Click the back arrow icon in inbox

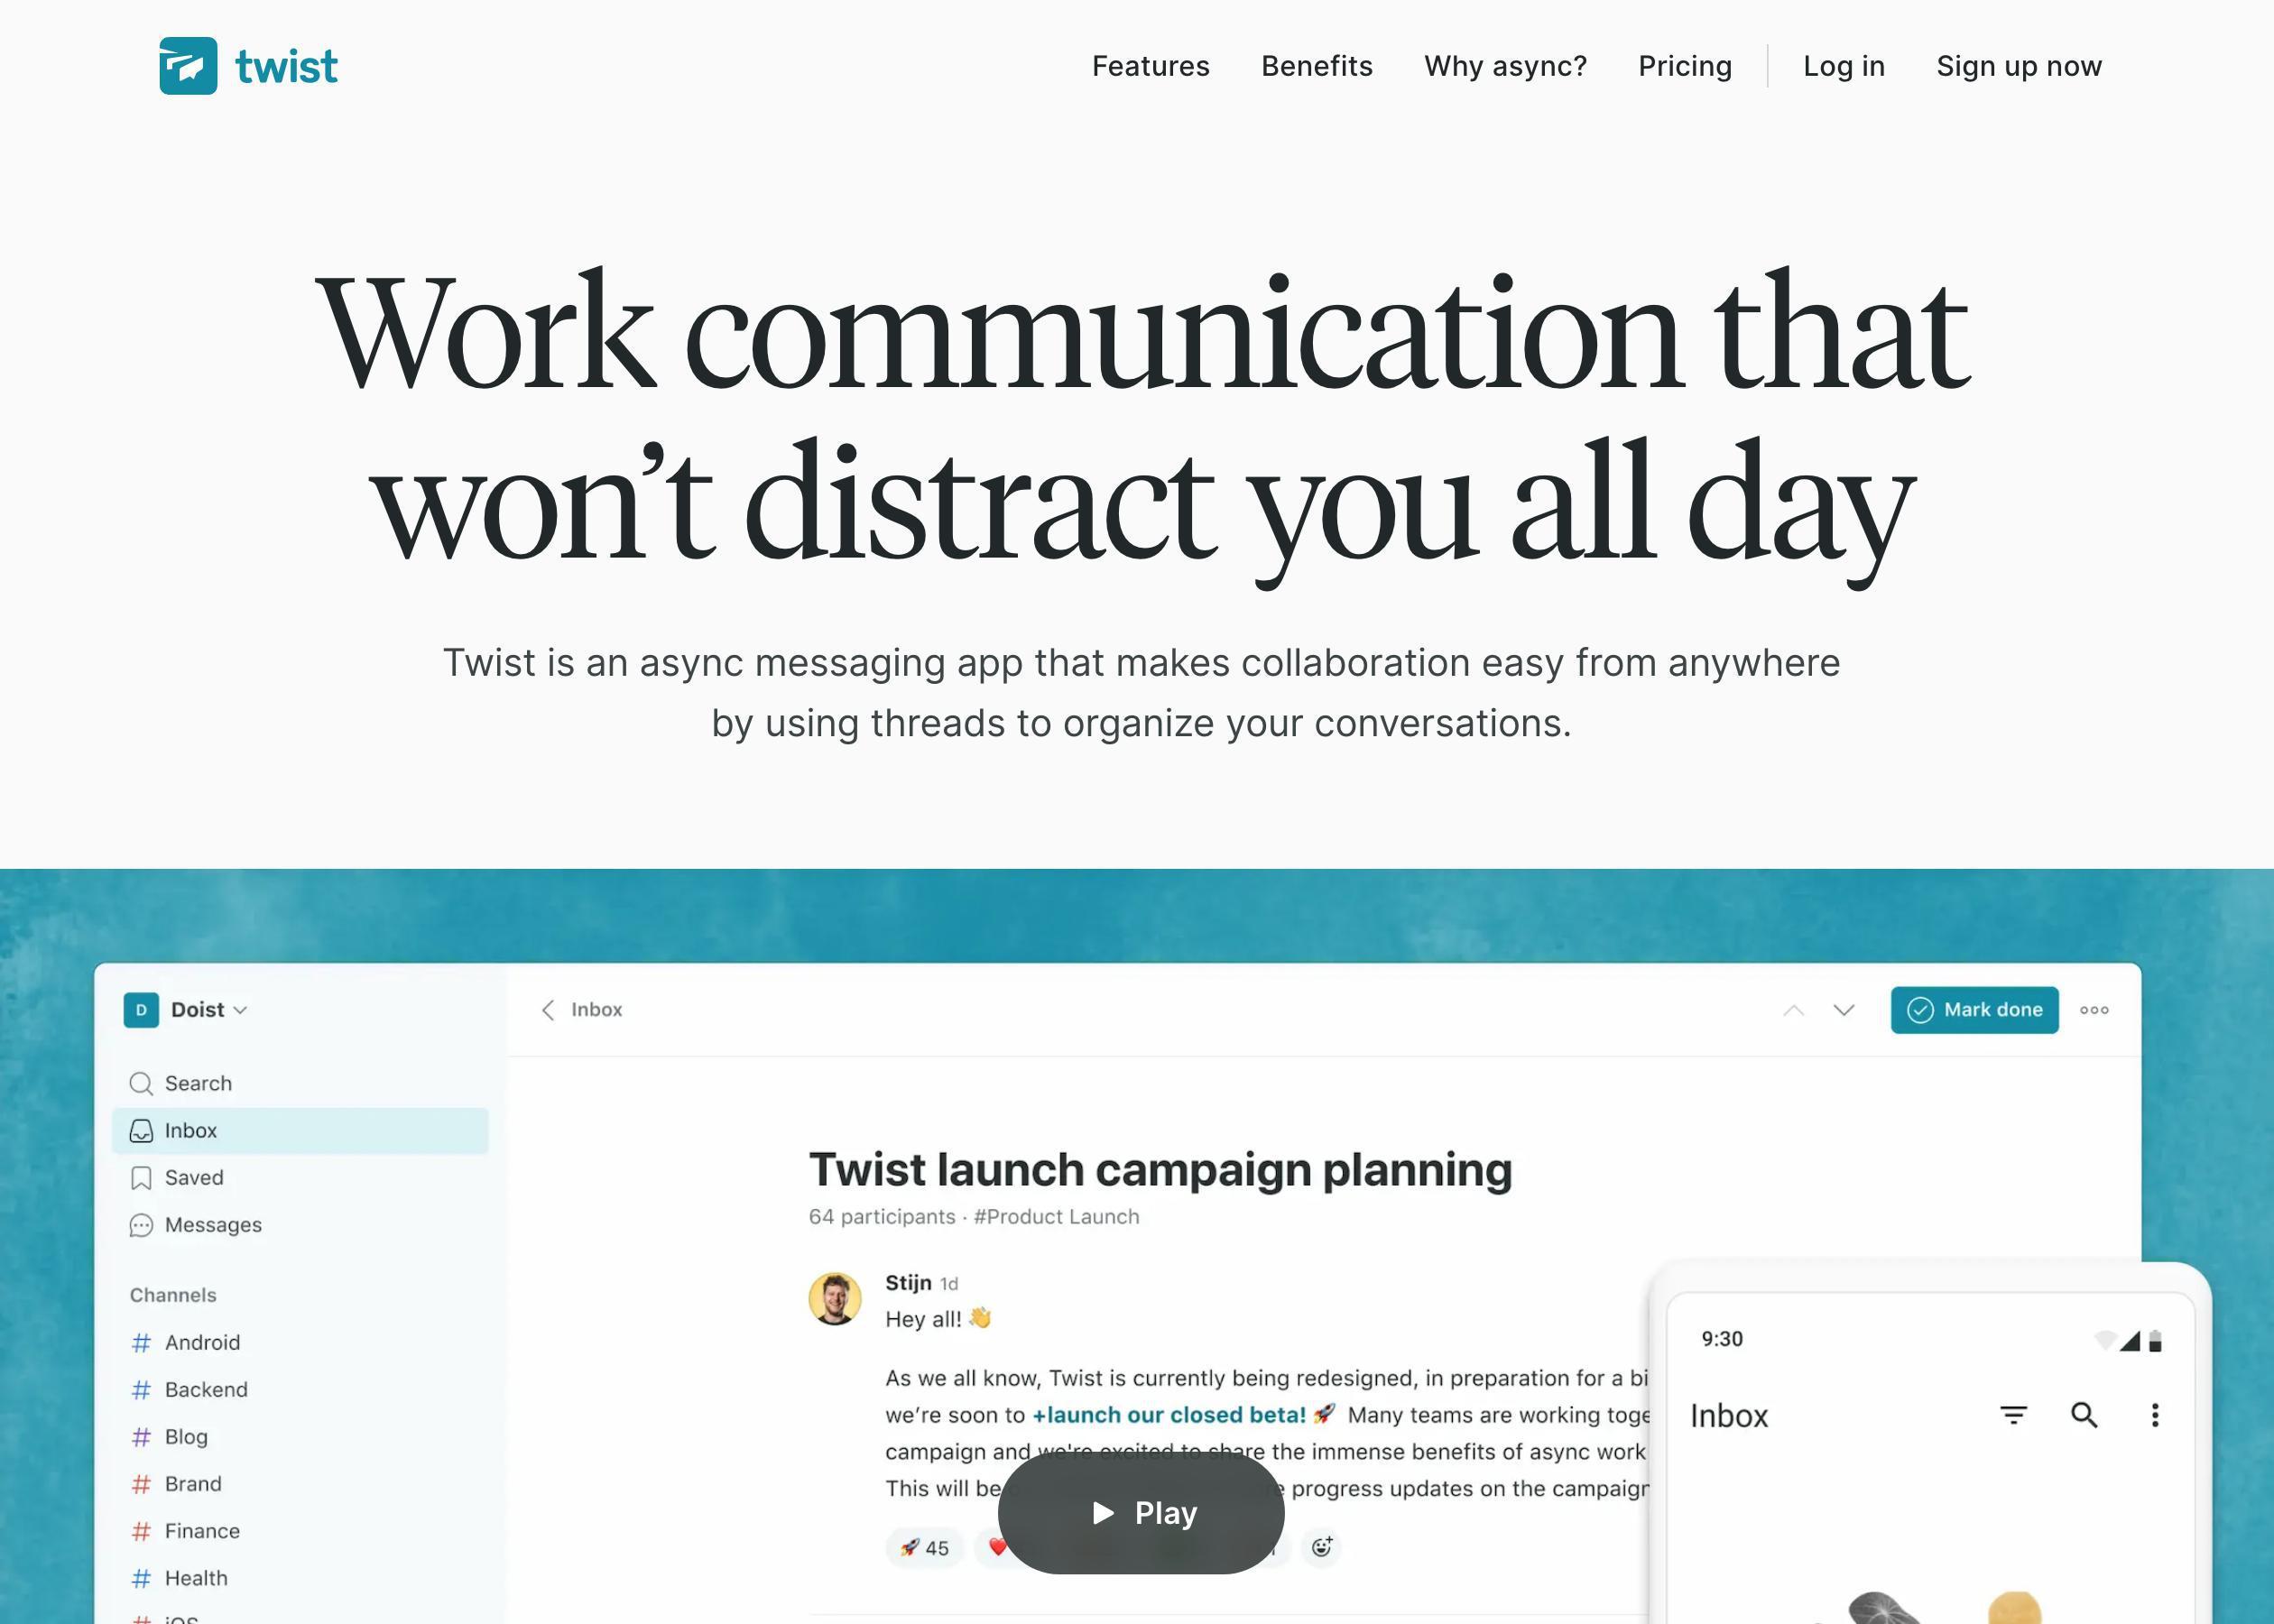point(551,1009)
